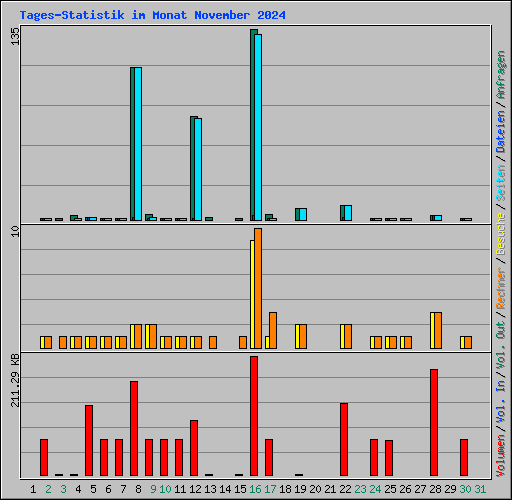Click the 'Dateien' legend label
This screenshot has width=512, height=500.
click(501, 132)
